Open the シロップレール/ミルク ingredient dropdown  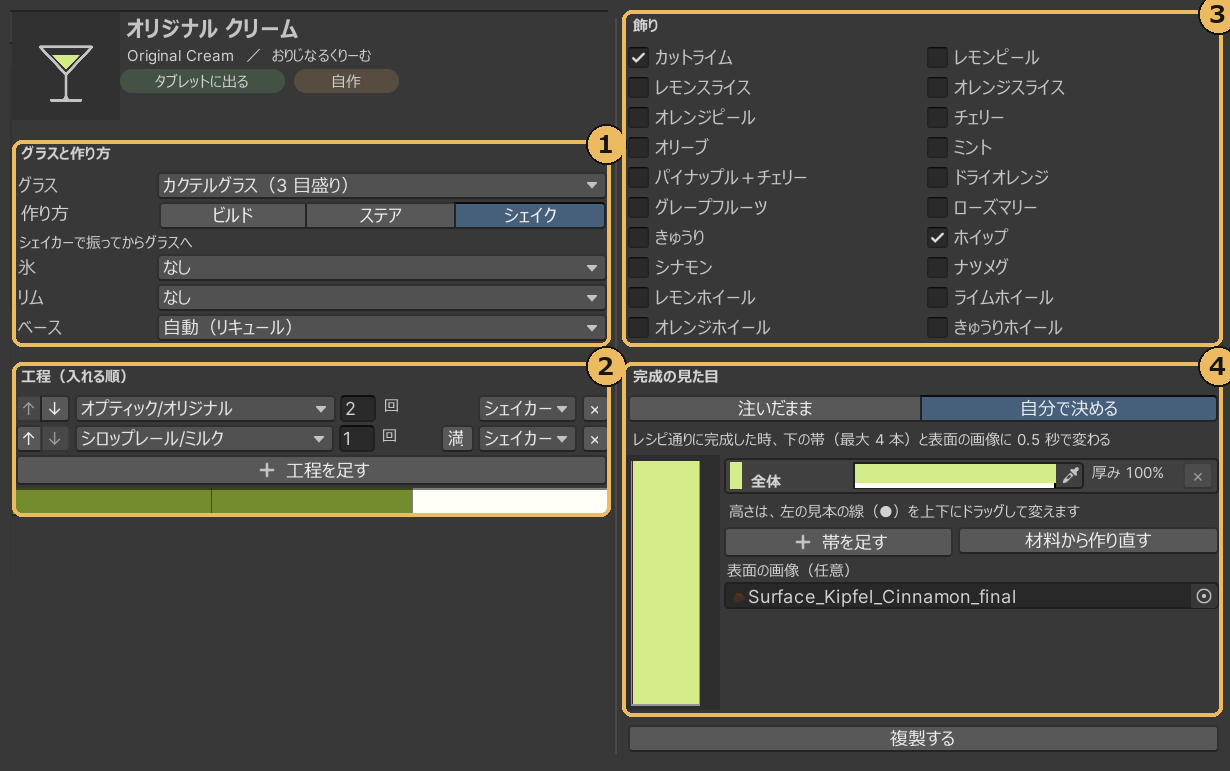coord(204,439)
